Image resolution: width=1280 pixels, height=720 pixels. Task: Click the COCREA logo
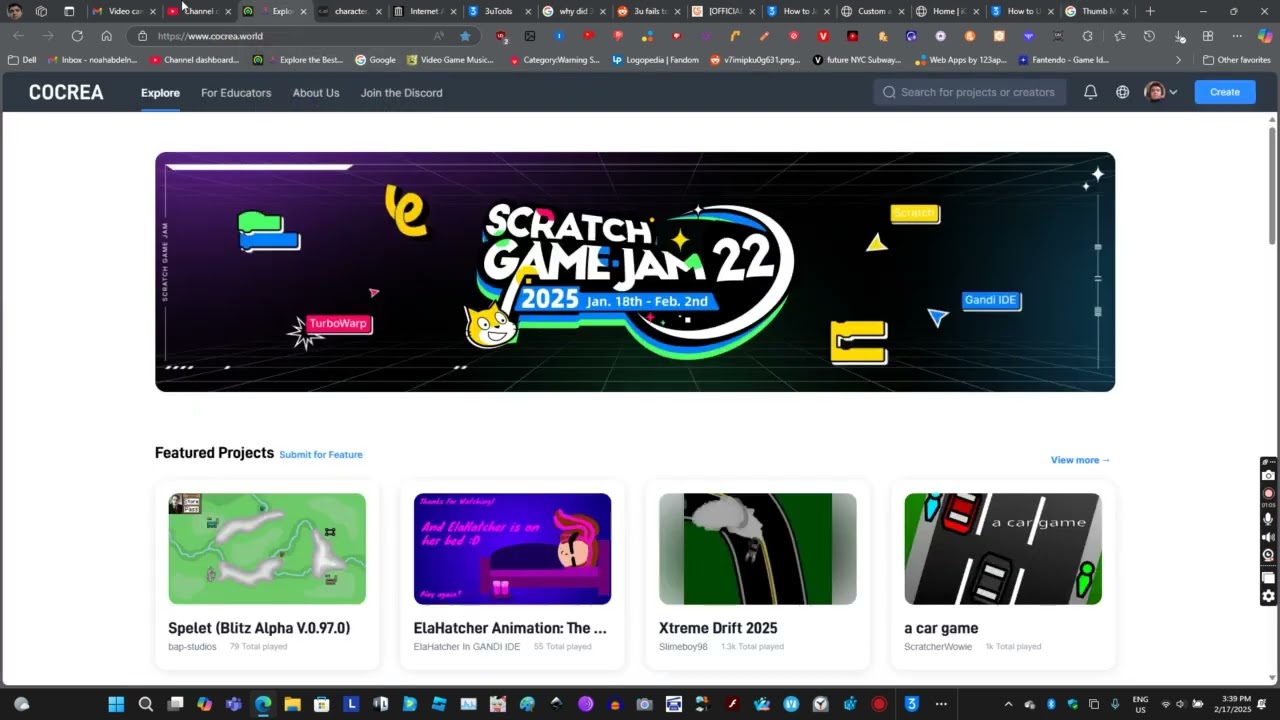(66, 93)
